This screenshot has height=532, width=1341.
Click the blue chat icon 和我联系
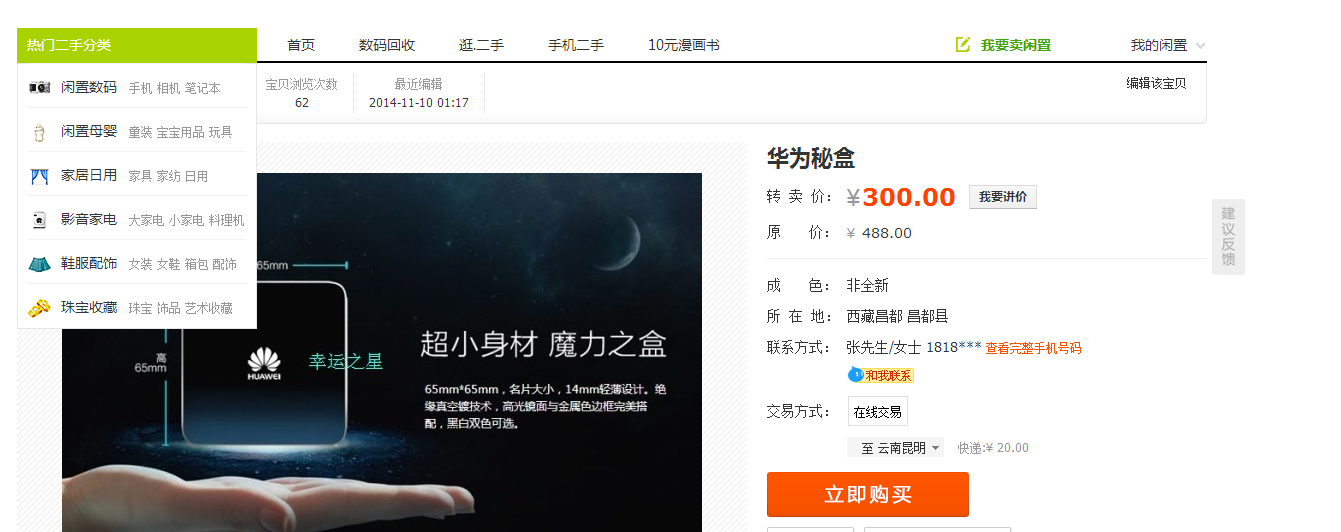pyautogui.click(x=880, y=375)
